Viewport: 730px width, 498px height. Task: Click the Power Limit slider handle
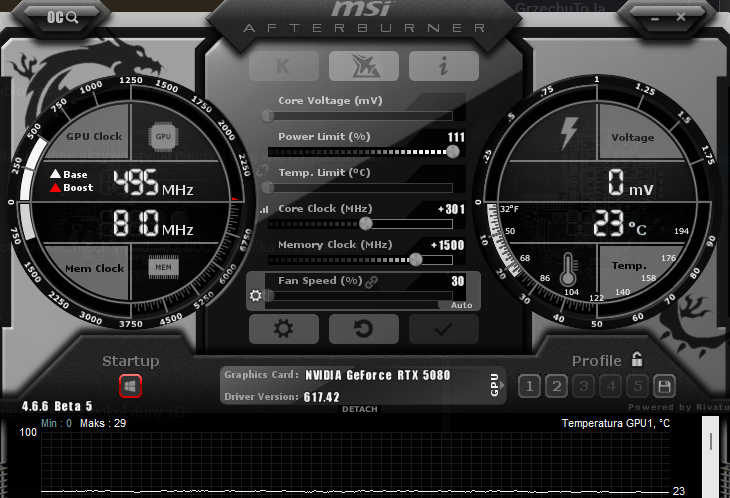(453, 151)
